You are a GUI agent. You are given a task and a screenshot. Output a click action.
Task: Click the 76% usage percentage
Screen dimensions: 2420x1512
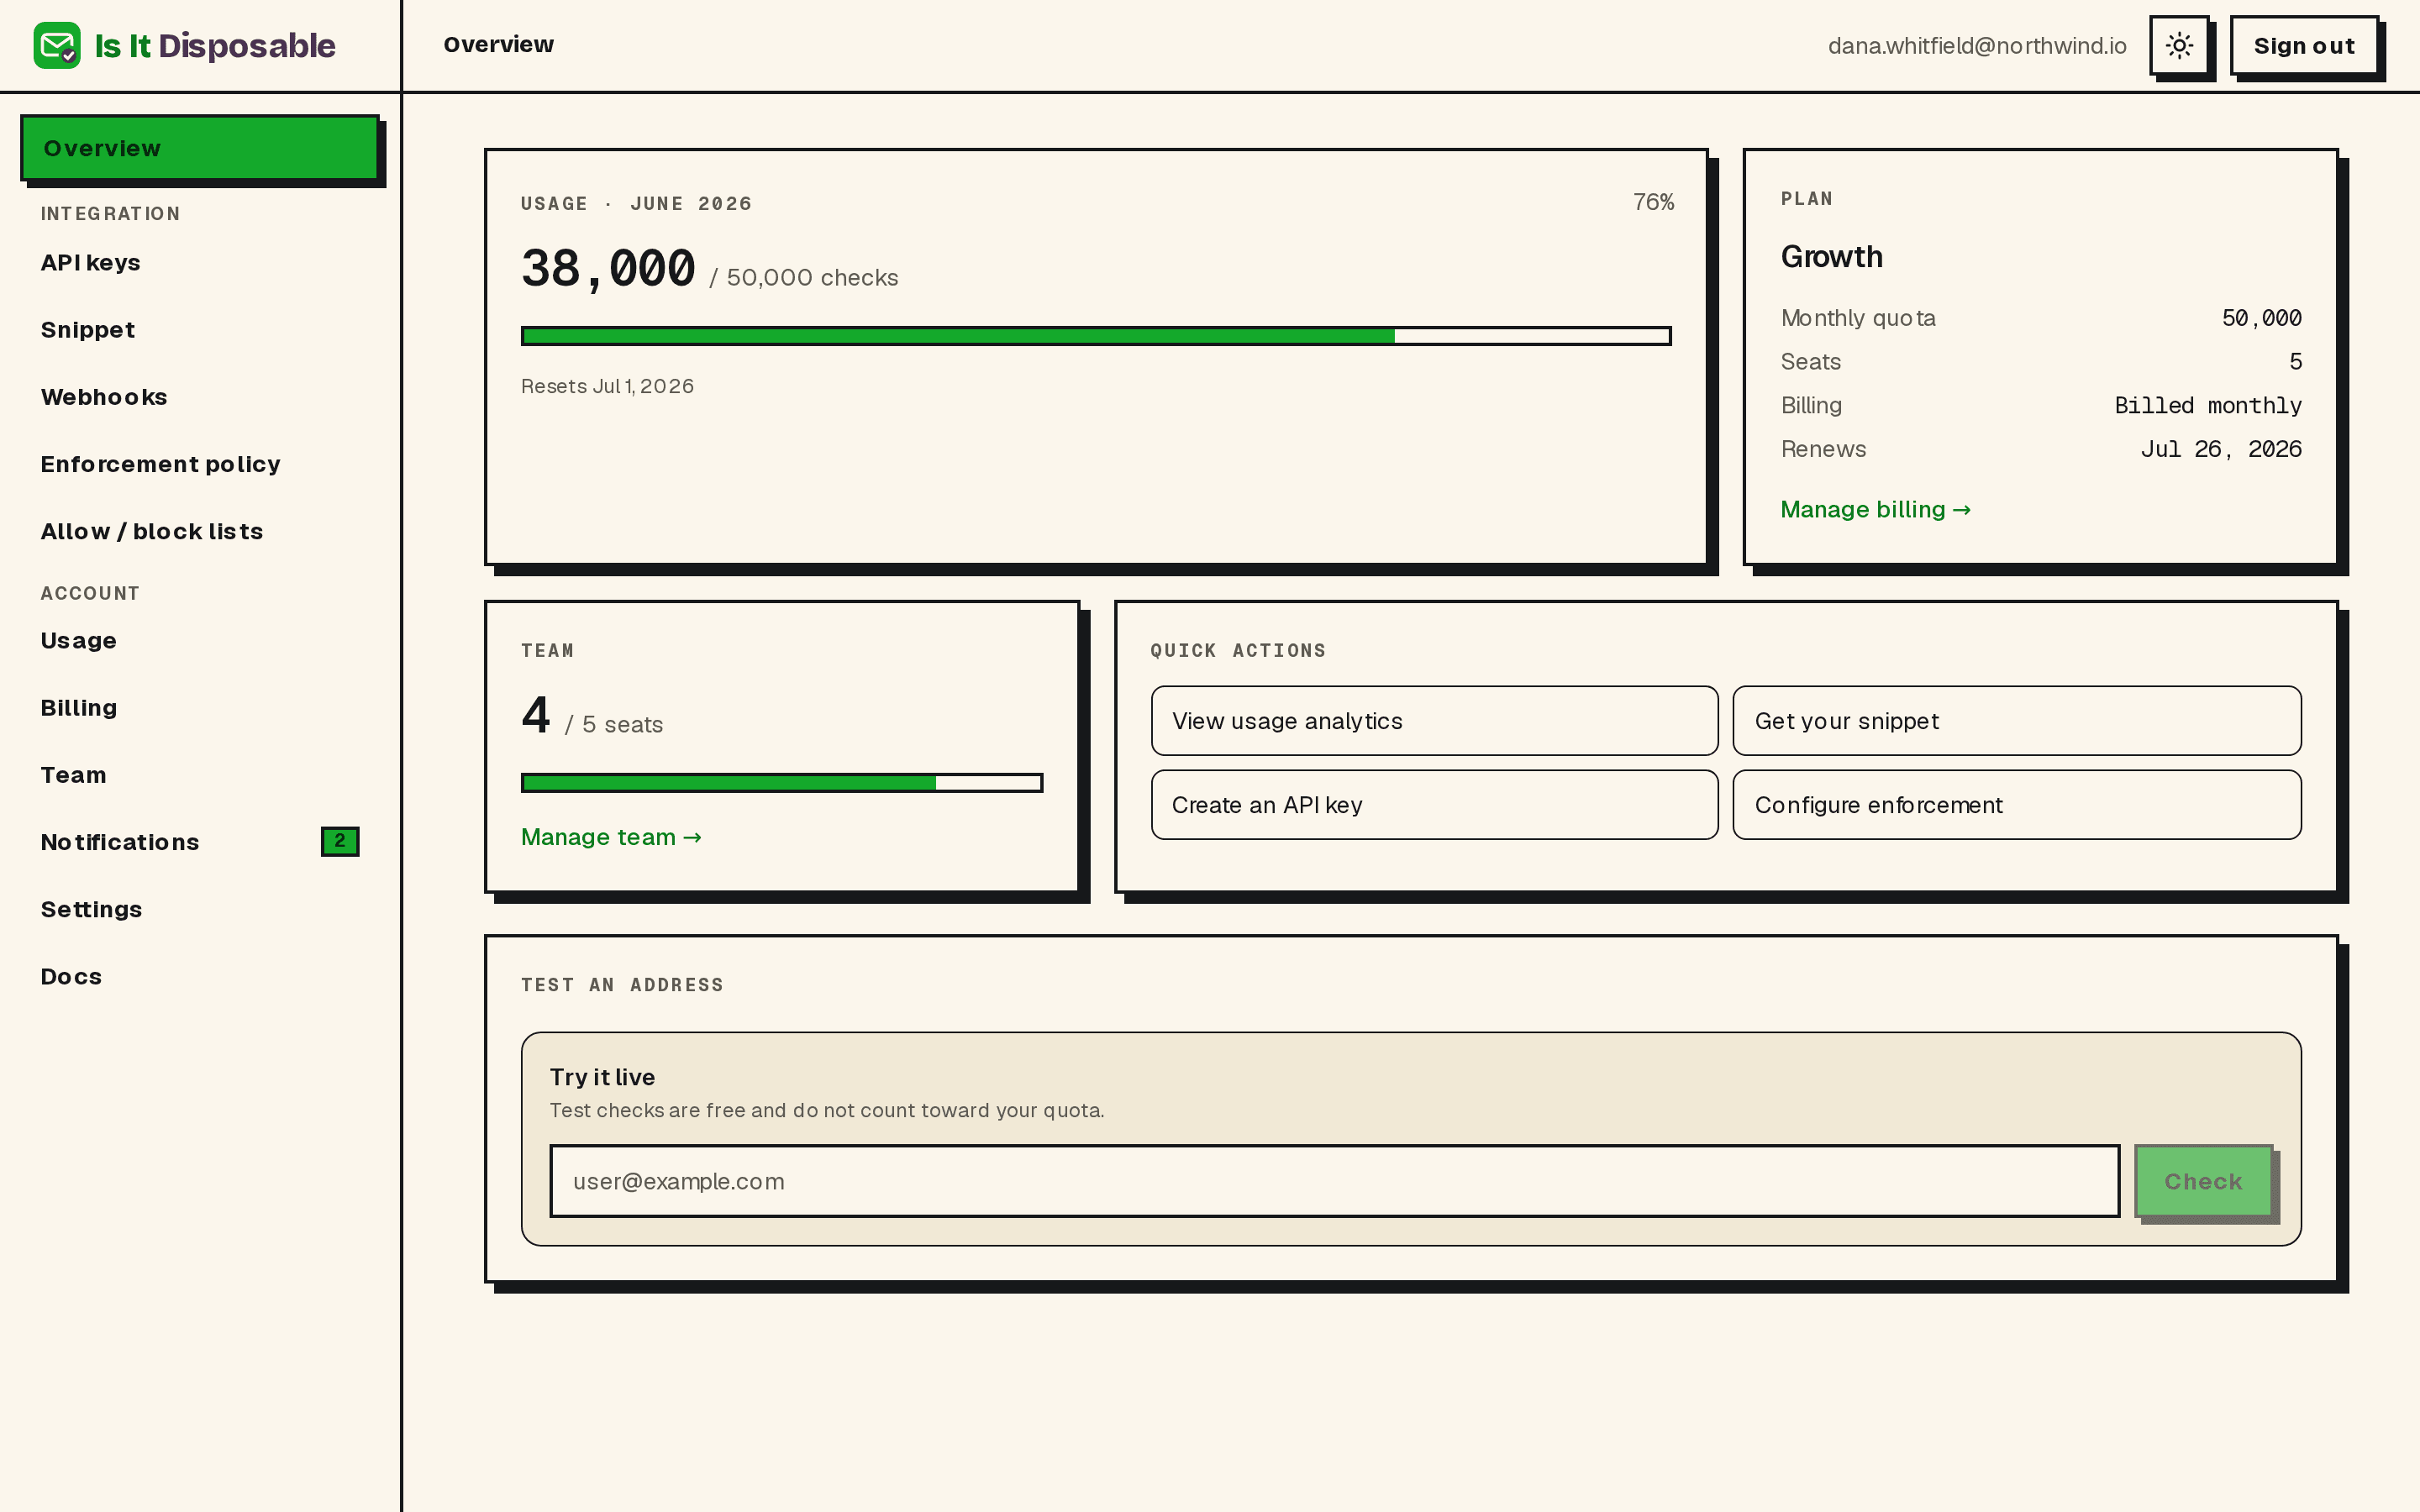1653,202
